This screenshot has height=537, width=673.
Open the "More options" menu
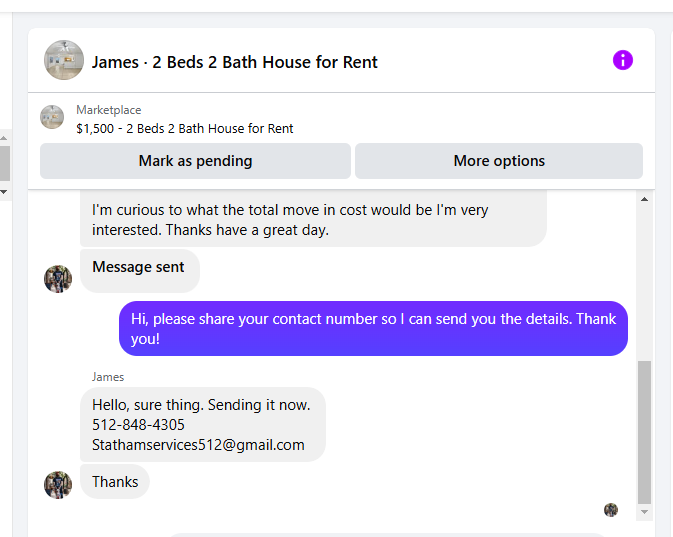tap(499, 161)
